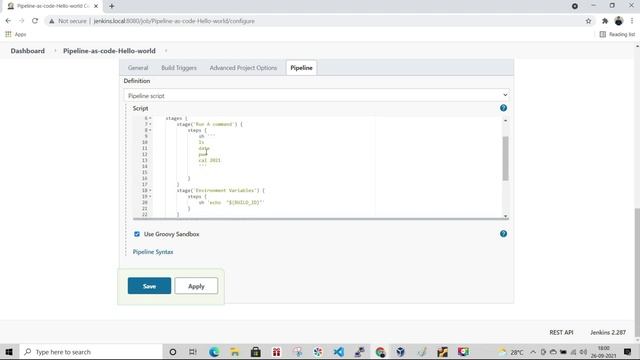Screen dimensions: 640x360
Task: Collapse the fold arrow at line 8
Action: [150, 130]
